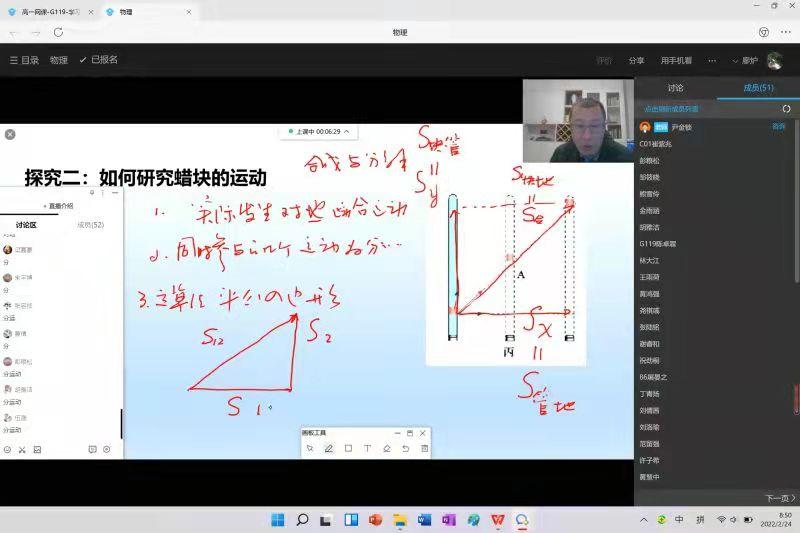Viewport: 800px width, 533px height.
Task: Expand the 上课中 timer dropdown arrow
Action: (349, 131)
